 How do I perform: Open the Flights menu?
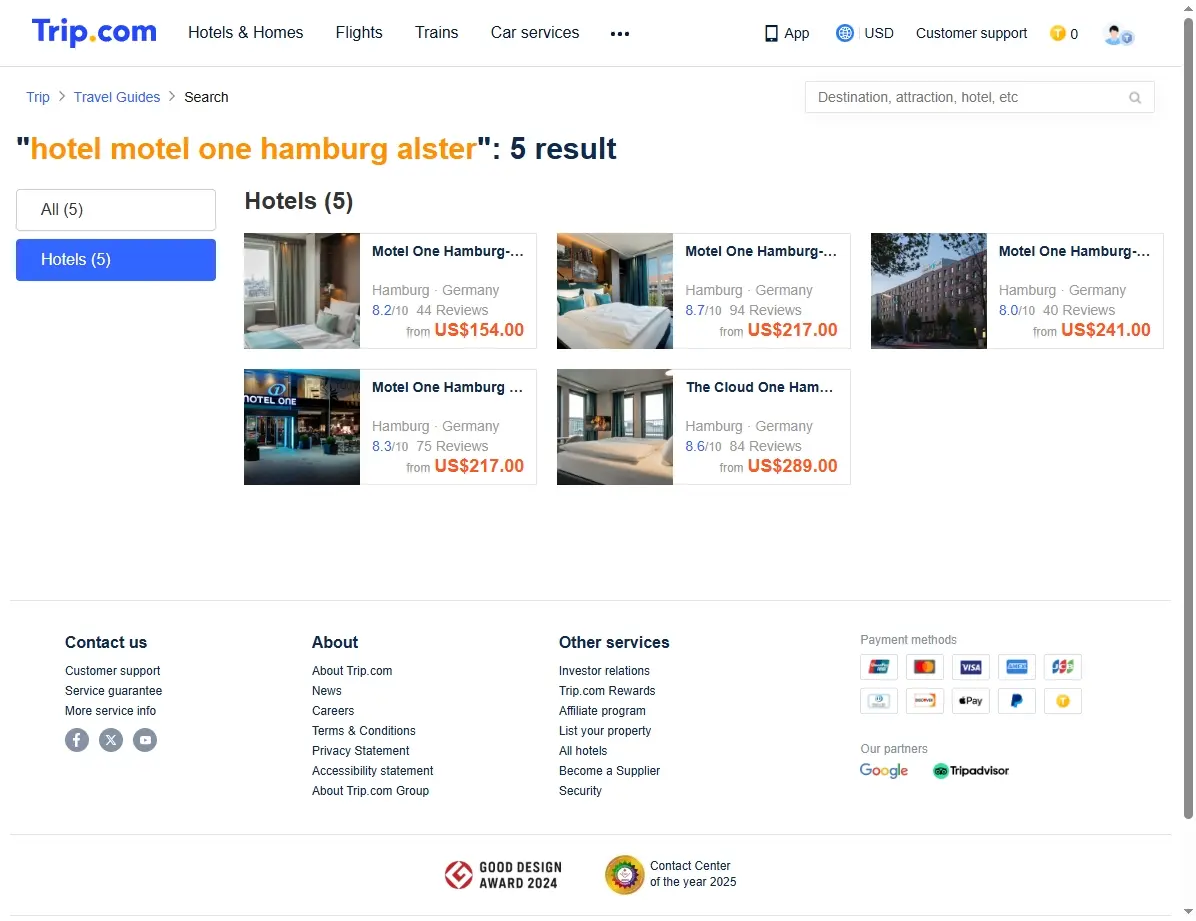coord(358,33)
